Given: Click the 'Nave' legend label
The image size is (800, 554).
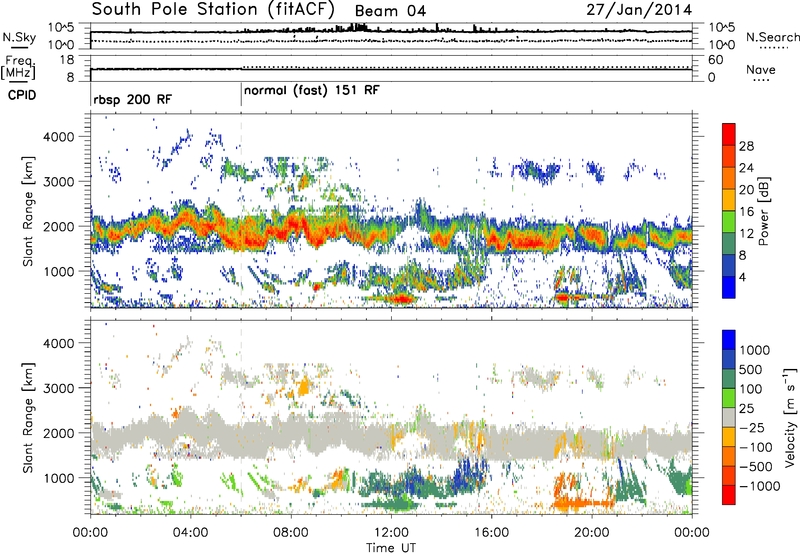Looking at the screenshot, I should pos(761,69).
